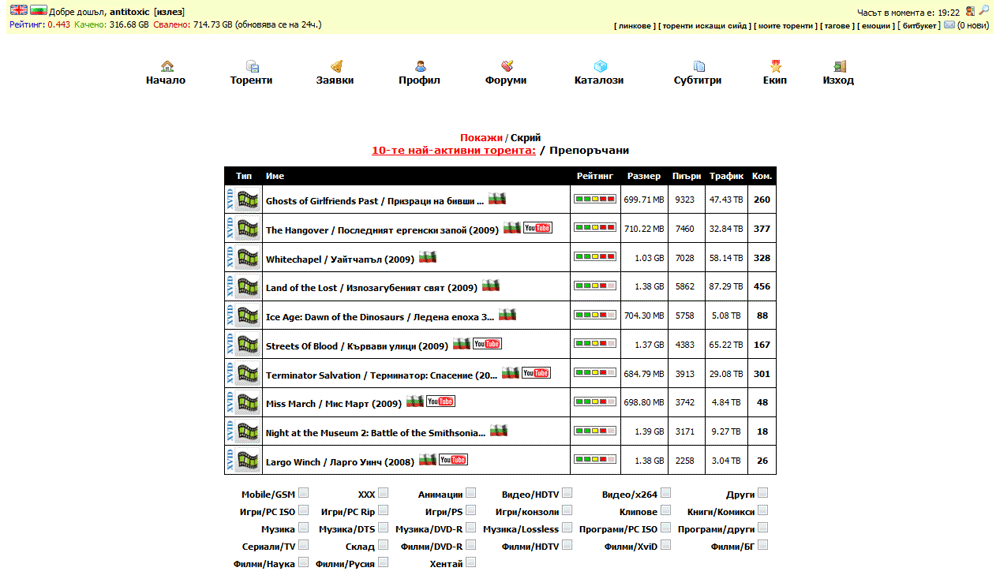Click the rating bar for Ghosts of Girlfriends Past

tap(594, 199)
